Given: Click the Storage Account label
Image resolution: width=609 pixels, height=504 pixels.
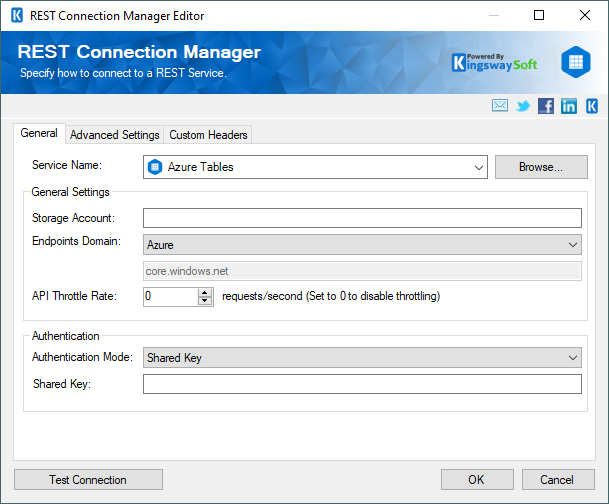Looking at the screenshot, I should (73, 218).
